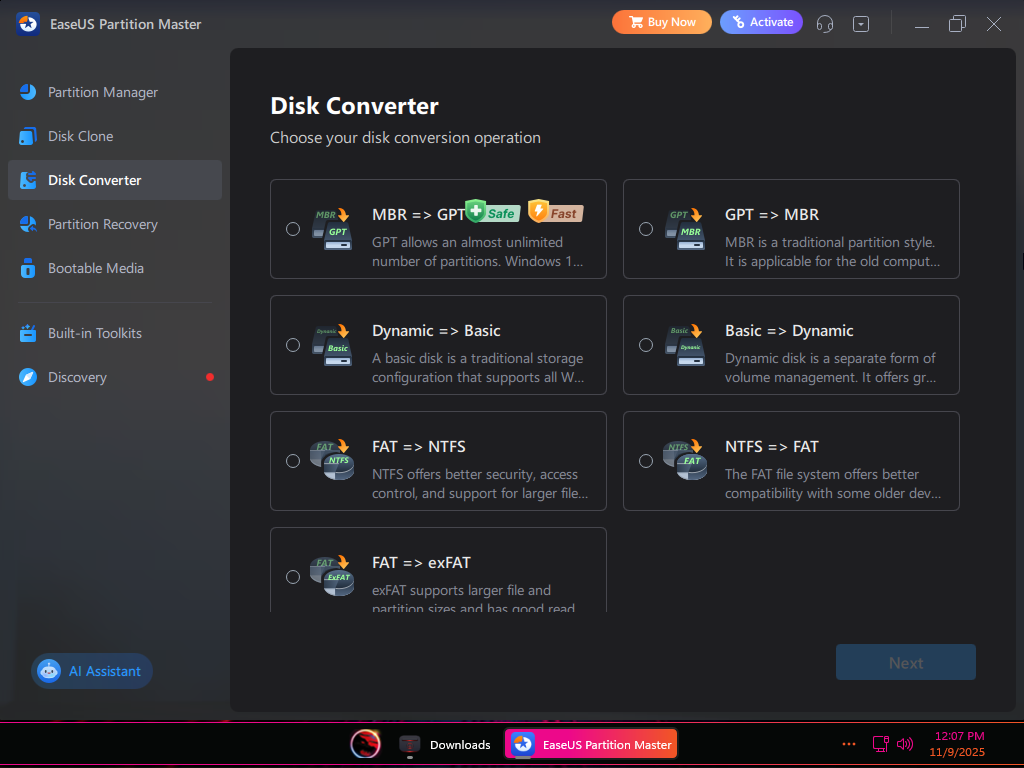Click the Disk Converter sidebar icon
Screen dimensions: 1024x768
click(x=28, y=180)
